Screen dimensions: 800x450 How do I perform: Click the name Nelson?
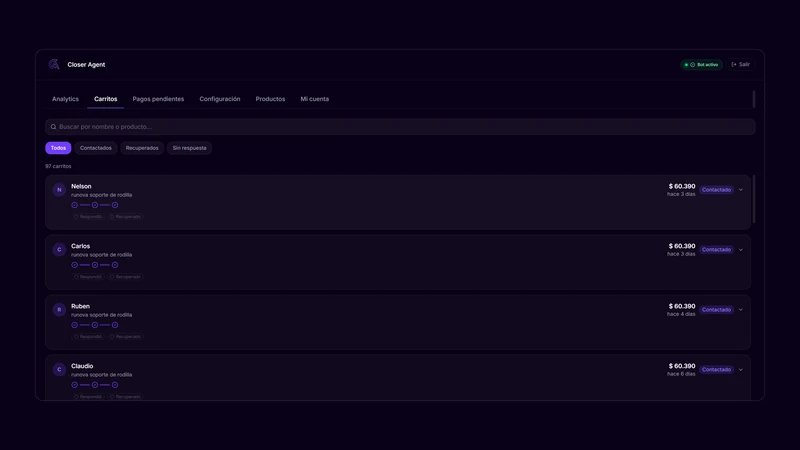(81, 186)
